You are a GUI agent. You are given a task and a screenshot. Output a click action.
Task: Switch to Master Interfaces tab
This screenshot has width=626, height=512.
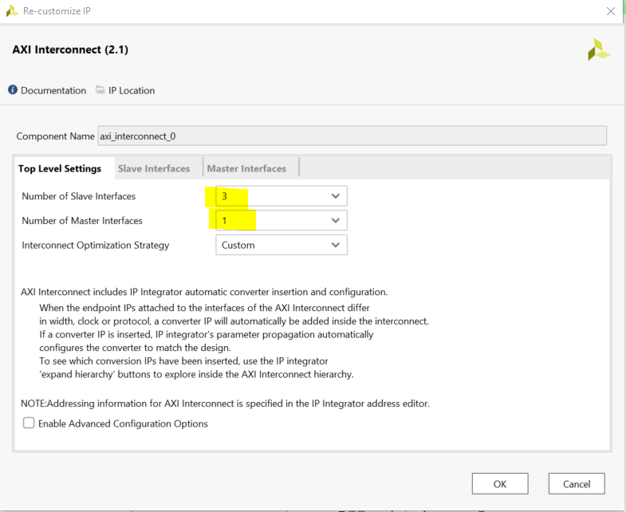[x=247, y=169]
